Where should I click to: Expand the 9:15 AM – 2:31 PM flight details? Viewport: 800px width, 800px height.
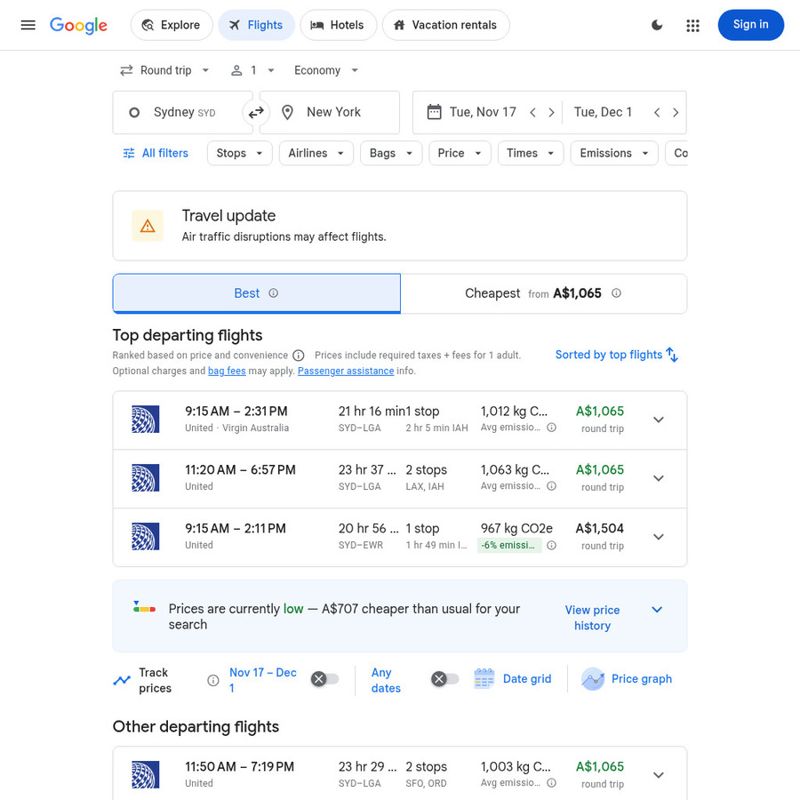[x=659, y=420]
